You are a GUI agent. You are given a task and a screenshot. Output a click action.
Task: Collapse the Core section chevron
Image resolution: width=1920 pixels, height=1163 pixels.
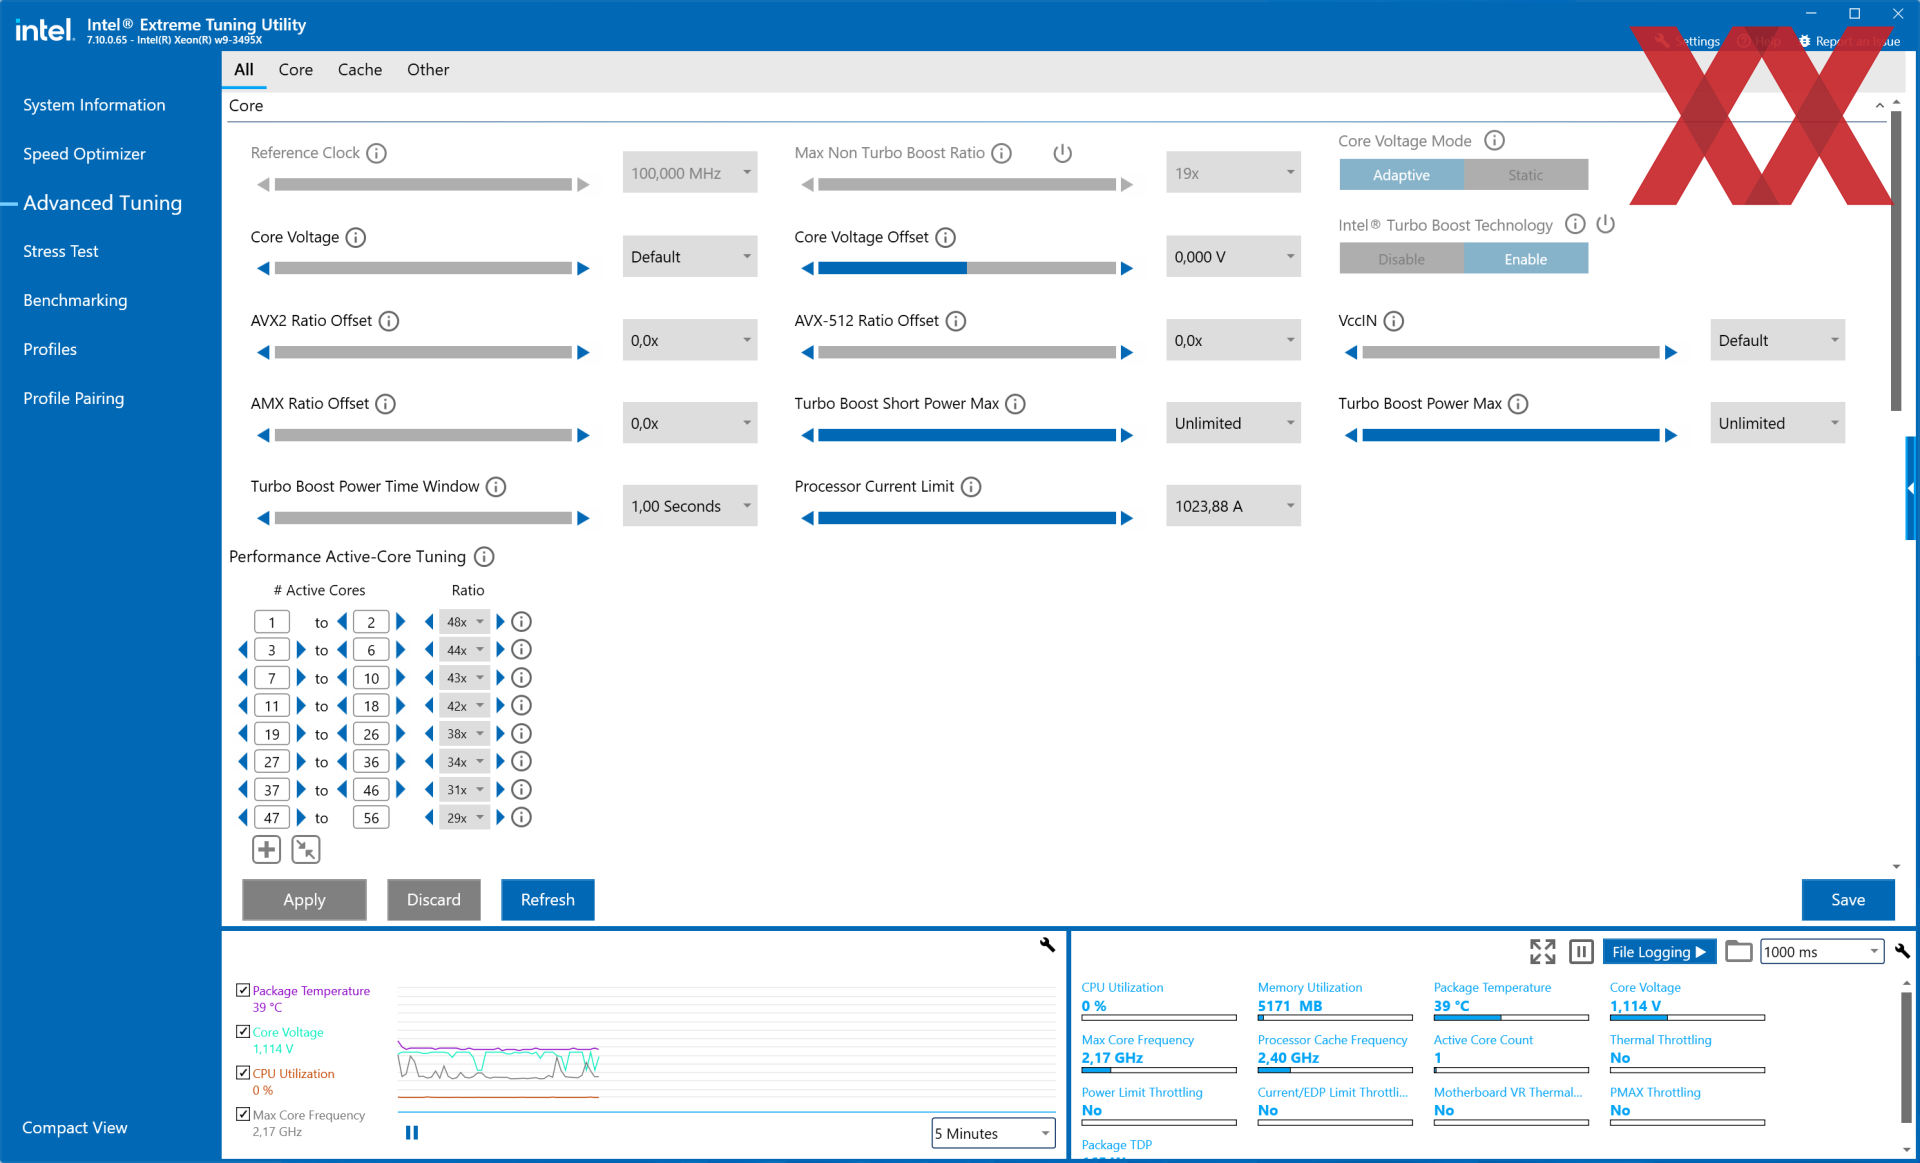click(1880, 106)
